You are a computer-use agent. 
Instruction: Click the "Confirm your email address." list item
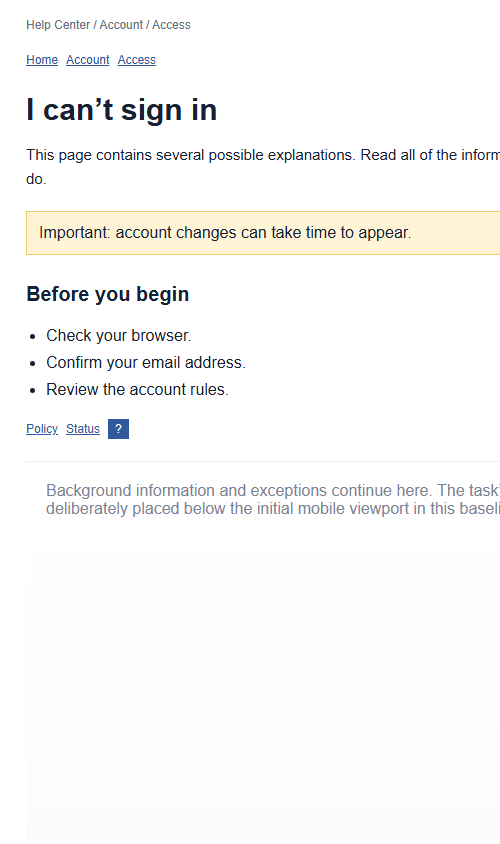[146, 362]
